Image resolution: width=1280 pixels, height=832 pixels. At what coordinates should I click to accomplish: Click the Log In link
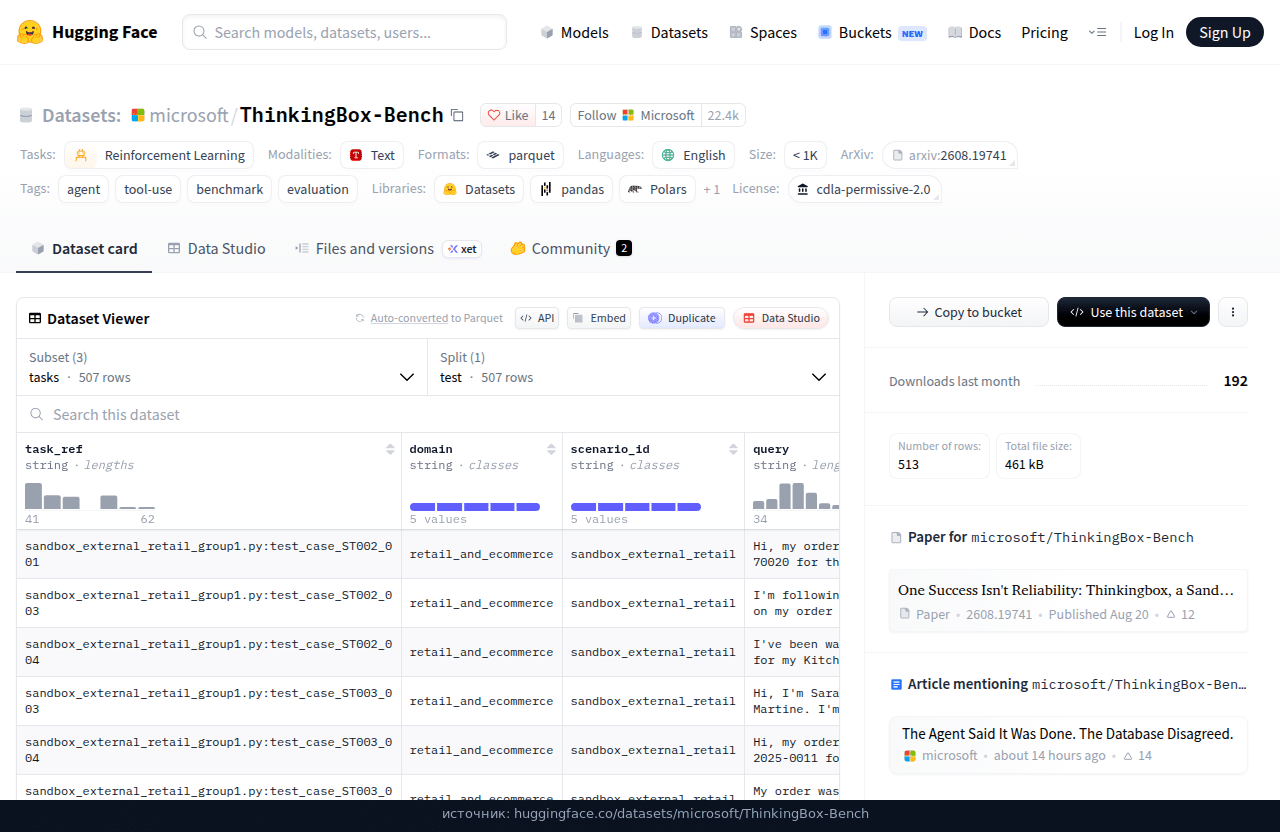tap(1153, 32)
